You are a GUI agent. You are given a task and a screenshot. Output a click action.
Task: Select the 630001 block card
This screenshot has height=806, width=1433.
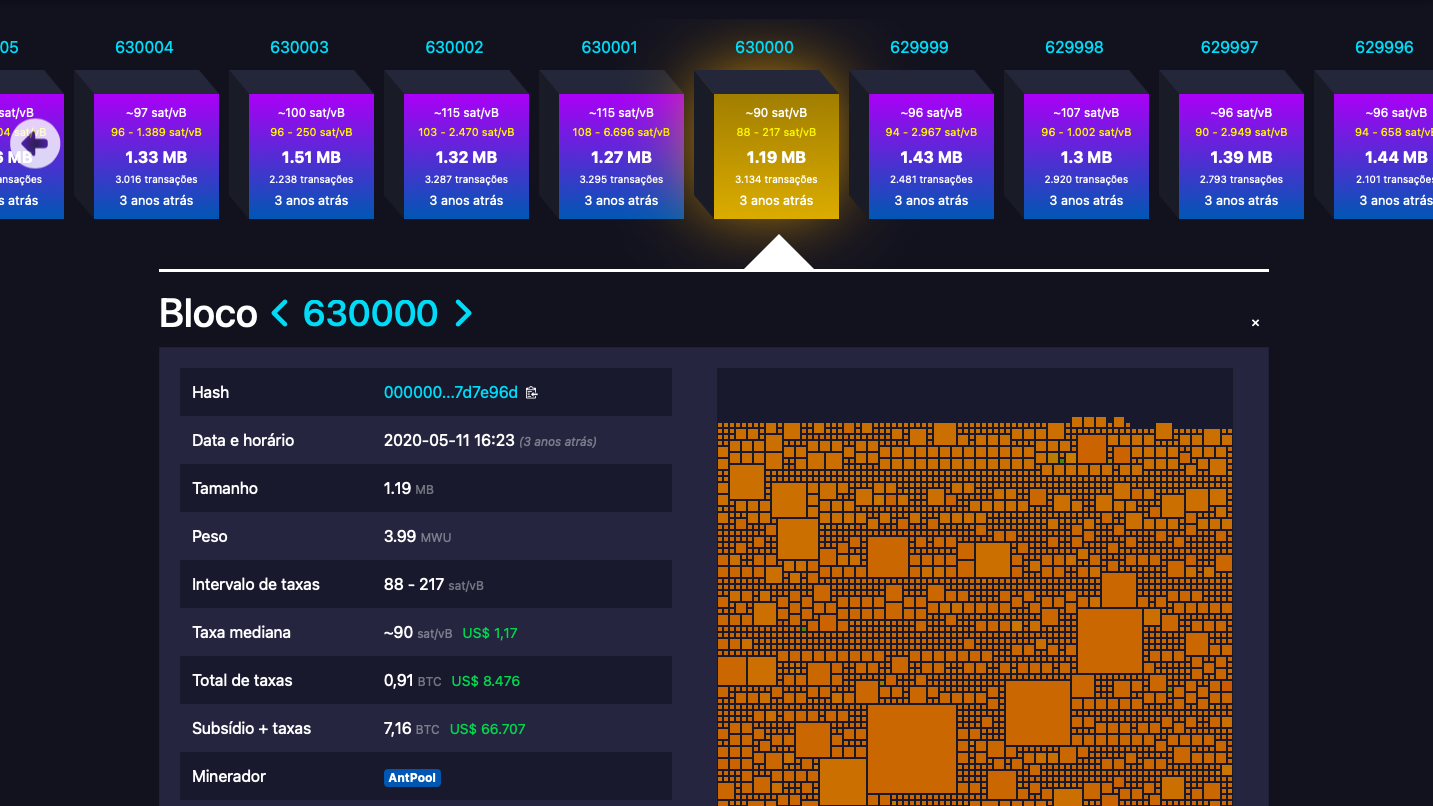(621, 155)
